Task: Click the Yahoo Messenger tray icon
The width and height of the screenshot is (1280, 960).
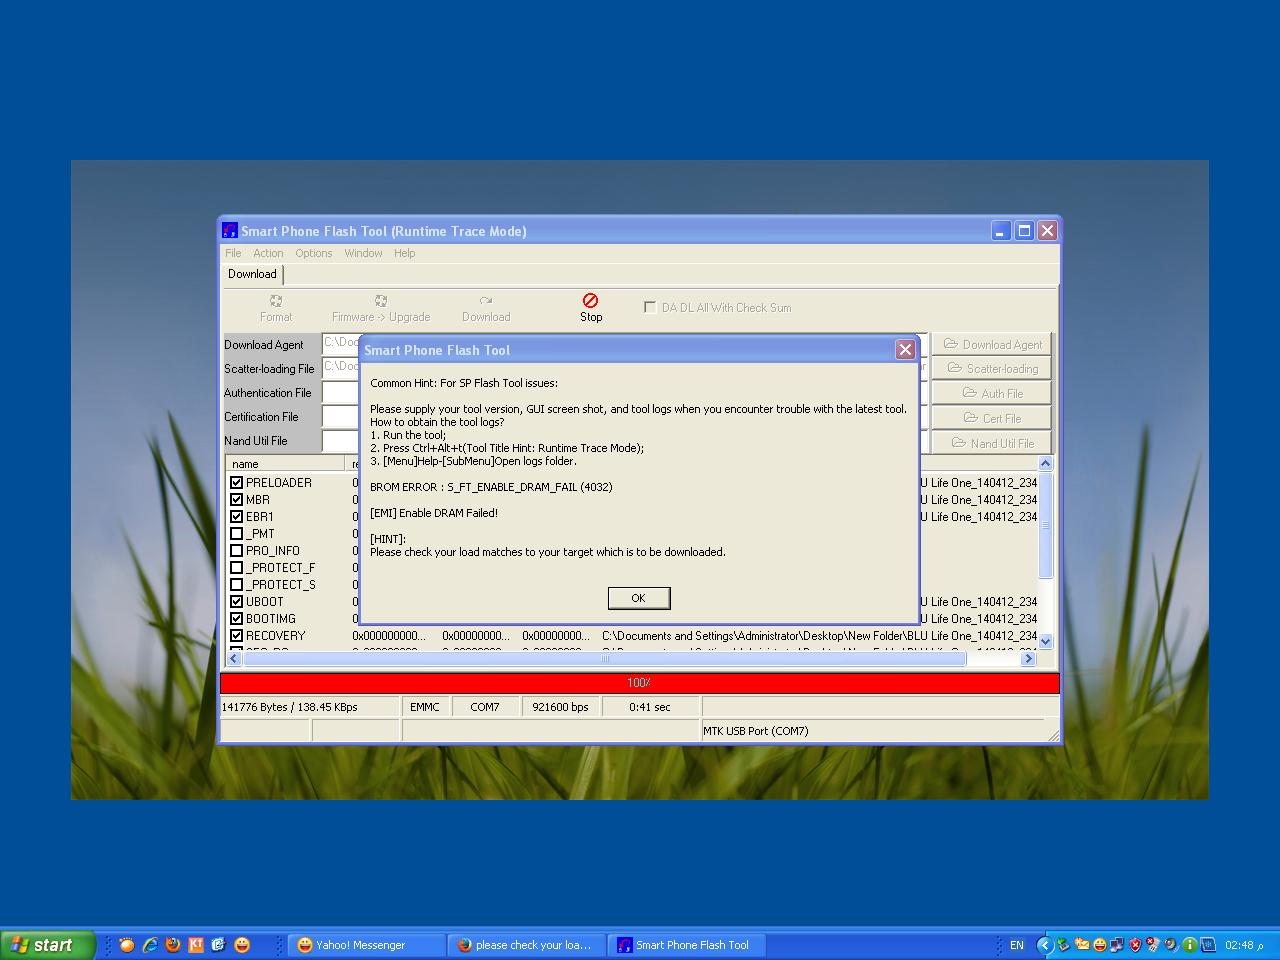Action: pyautogui.click(x=1100, y=945)
